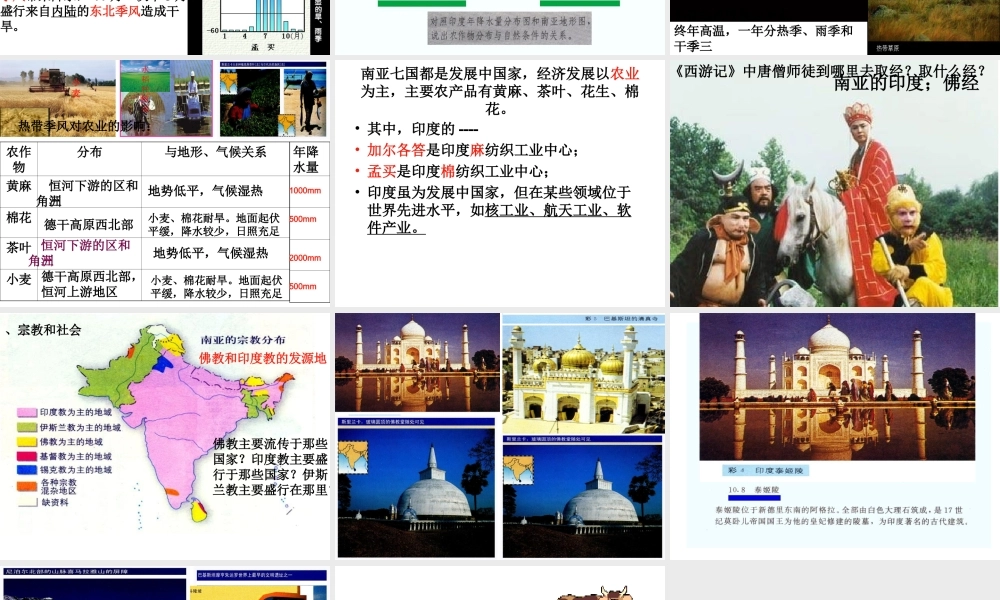Click red swatch for 基督教为主的地域
The width and height of the screenshot is (1000, 600).
pos(26,456)
